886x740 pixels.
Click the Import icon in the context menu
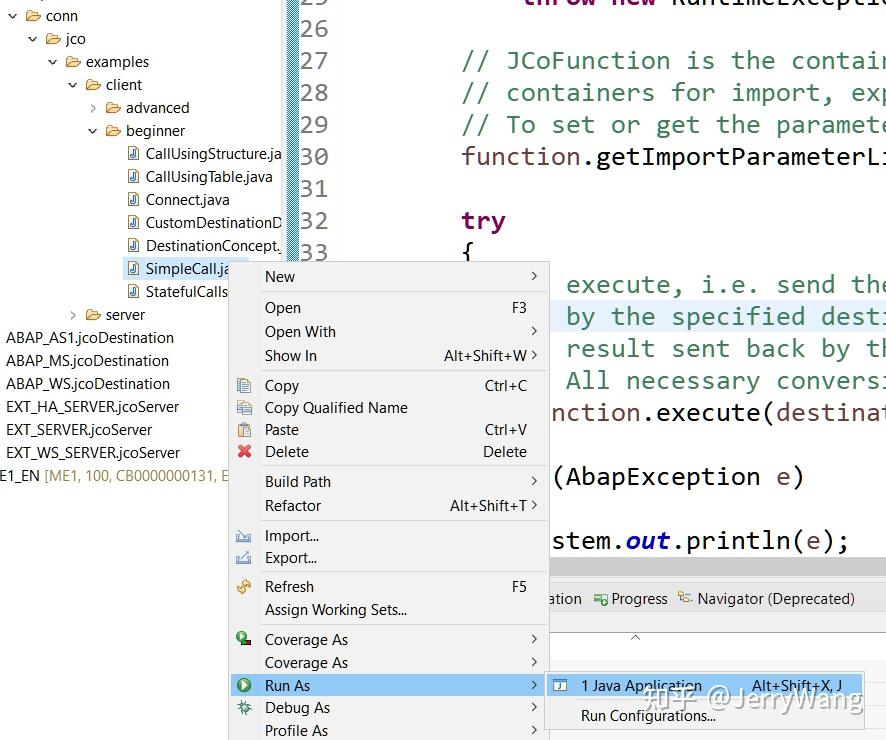pos(245,535)
